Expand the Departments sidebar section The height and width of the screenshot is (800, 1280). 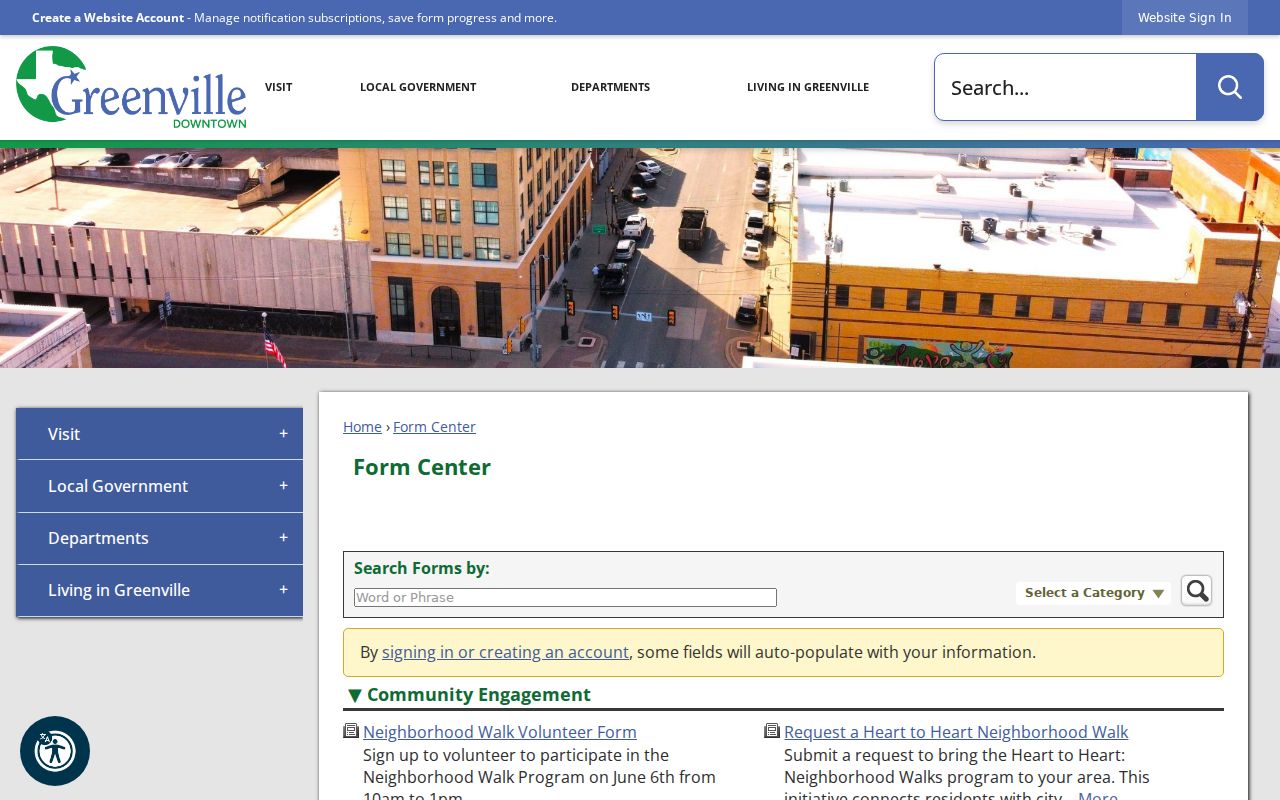[x=283, y=538]
